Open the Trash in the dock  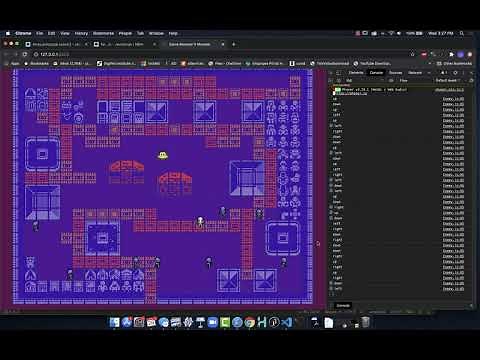(365, 322)
